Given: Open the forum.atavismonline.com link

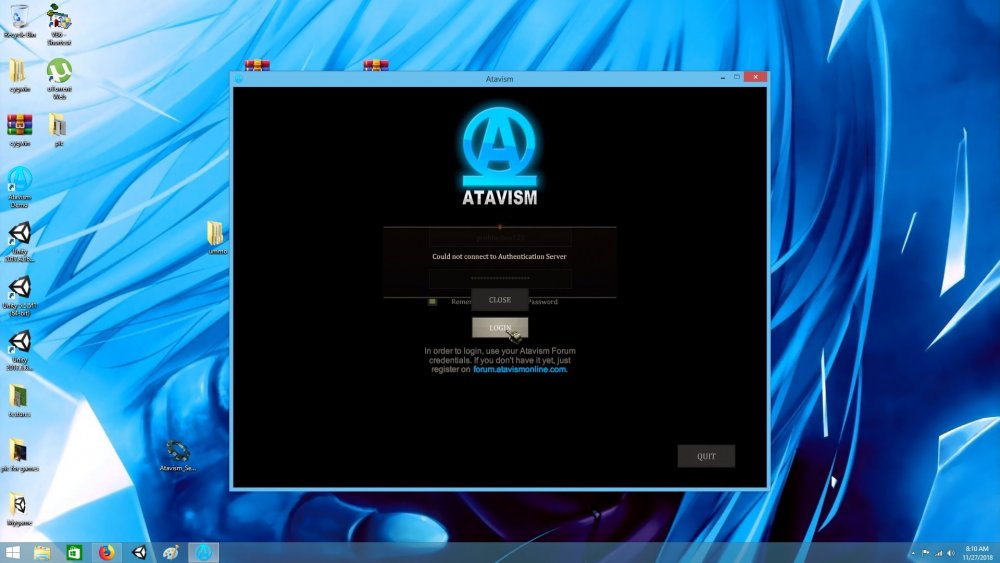Looking at the screenshot, I should (x=520, y=370).
